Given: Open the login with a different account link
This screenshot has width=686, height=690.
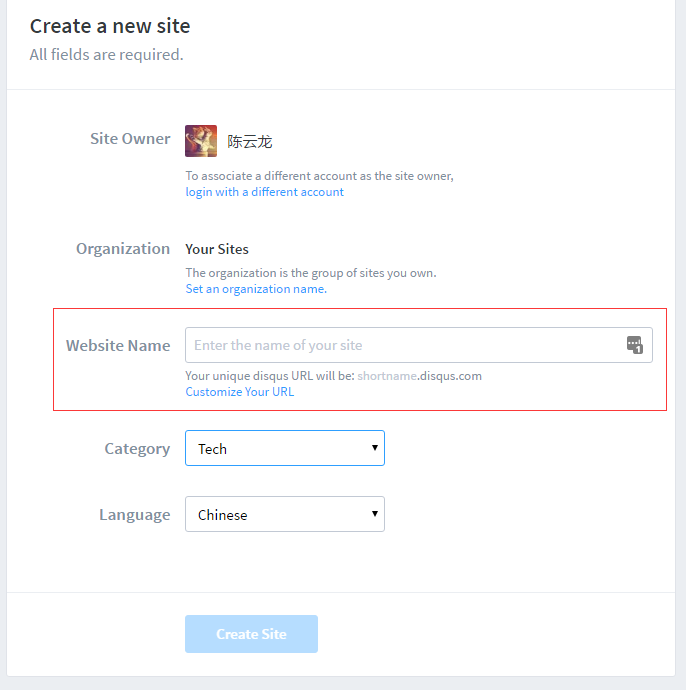Looking at the screenshot, I should point(264,192).
